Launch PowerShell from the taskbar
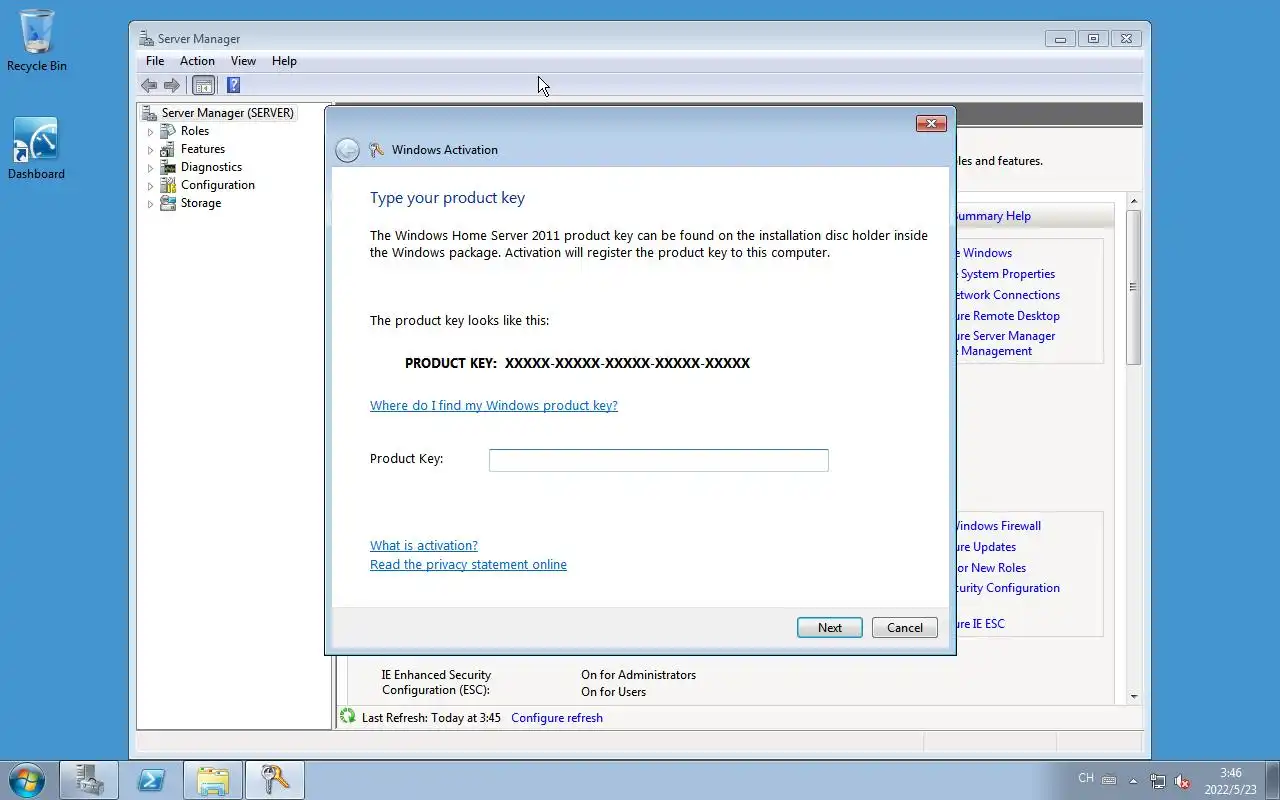The height and width of the screenshot is (800, 1280). tap(151, 780)
